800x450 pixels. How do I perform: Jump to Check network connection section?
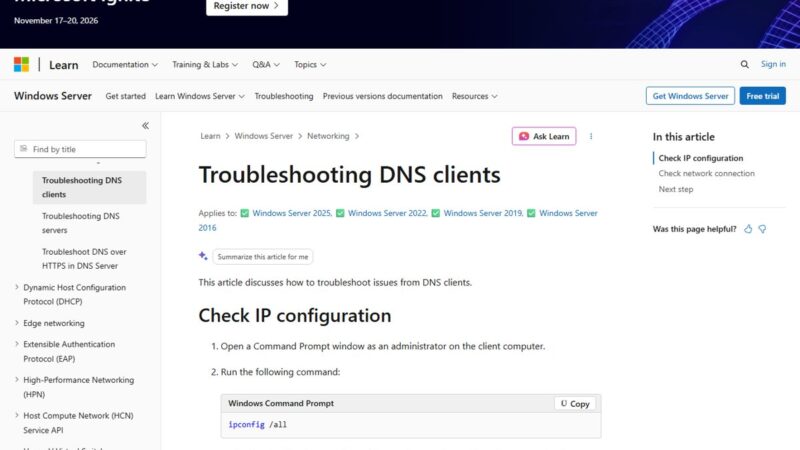click(706, 173)
